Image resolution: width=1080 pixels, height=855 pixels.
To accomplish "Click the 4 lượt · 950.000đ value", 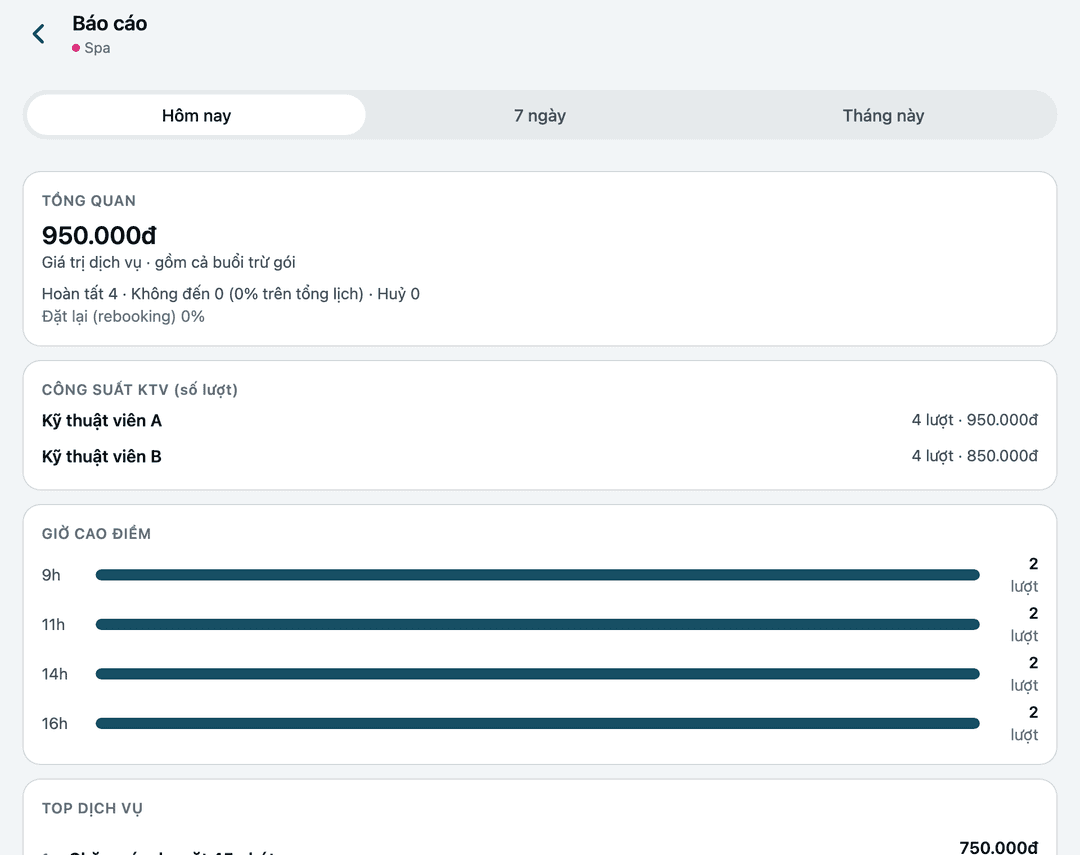I will tap(975, 420).
